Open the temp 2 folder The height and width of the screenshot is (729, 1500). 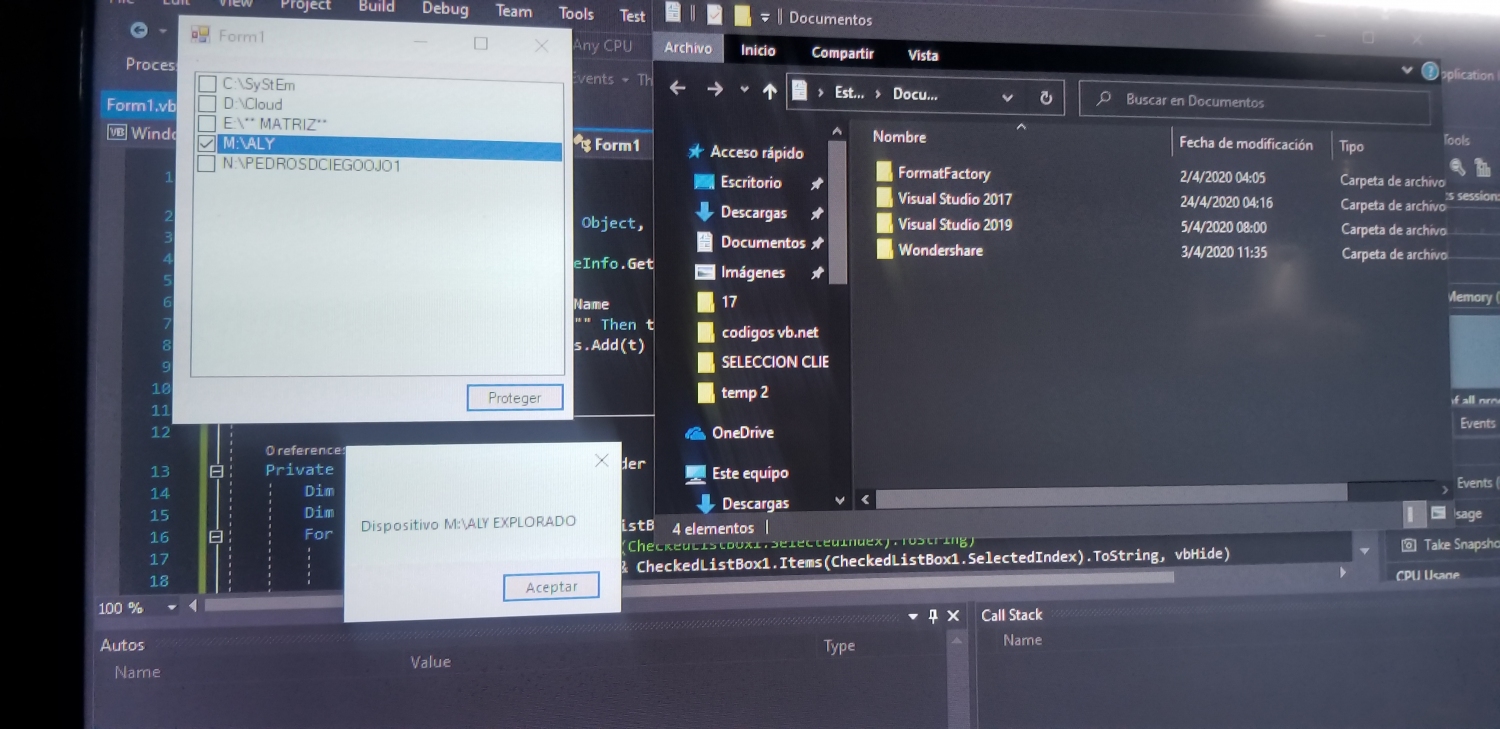[x=745, y=392]
